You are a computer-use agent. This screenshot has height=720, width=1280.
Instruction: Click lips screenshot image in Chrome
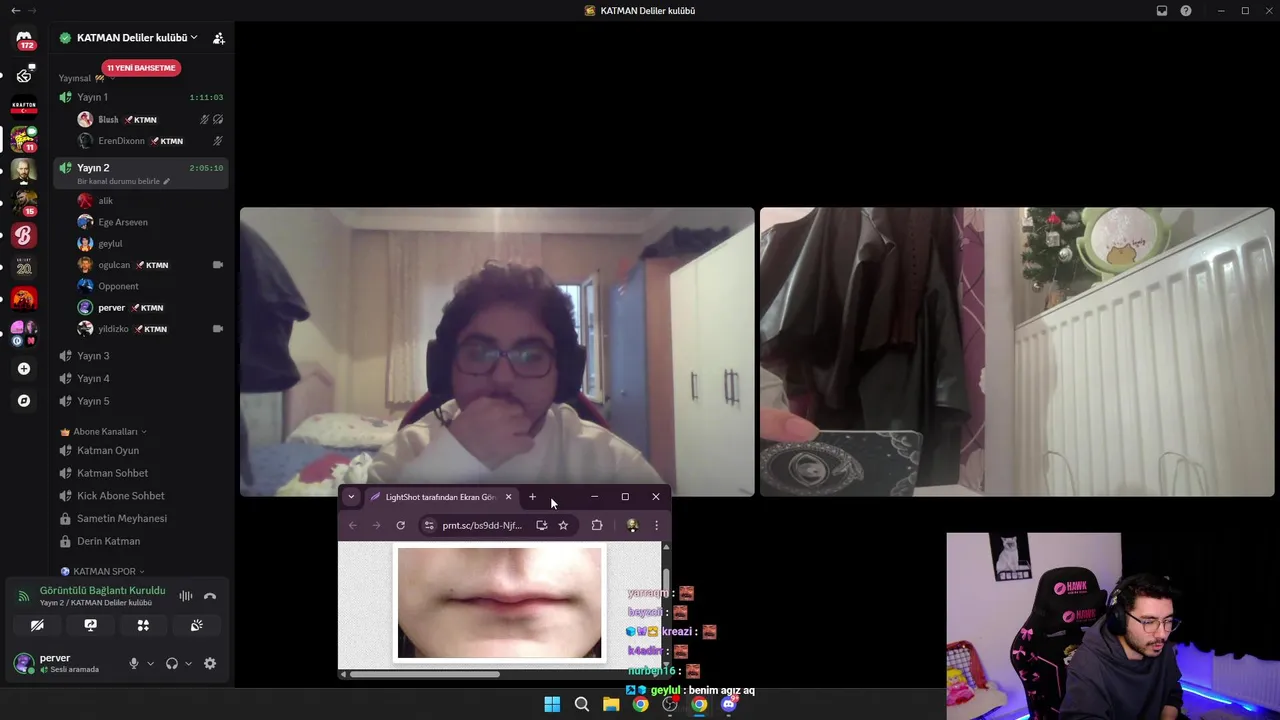pyautogui.click(x=500, y=602)
